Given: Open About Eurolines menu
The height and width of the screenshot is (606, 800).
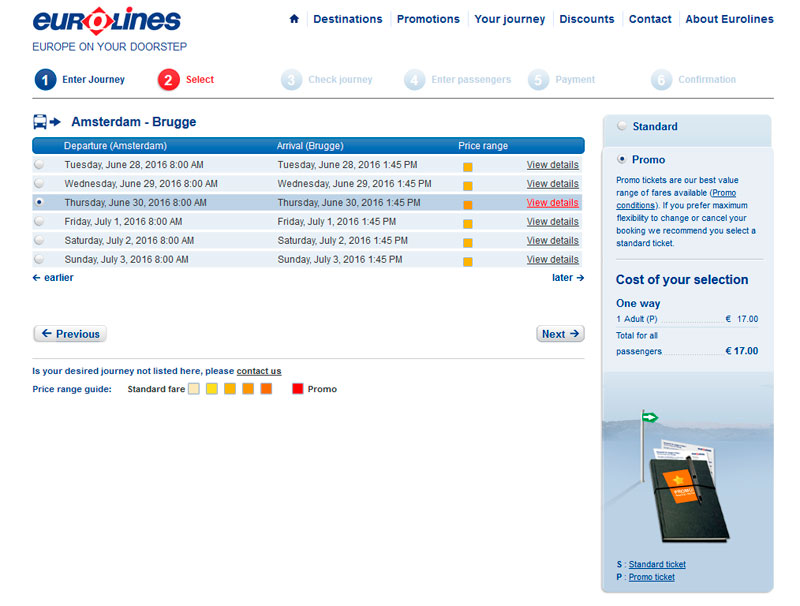Looking at the screenshot, I should 730,19.
